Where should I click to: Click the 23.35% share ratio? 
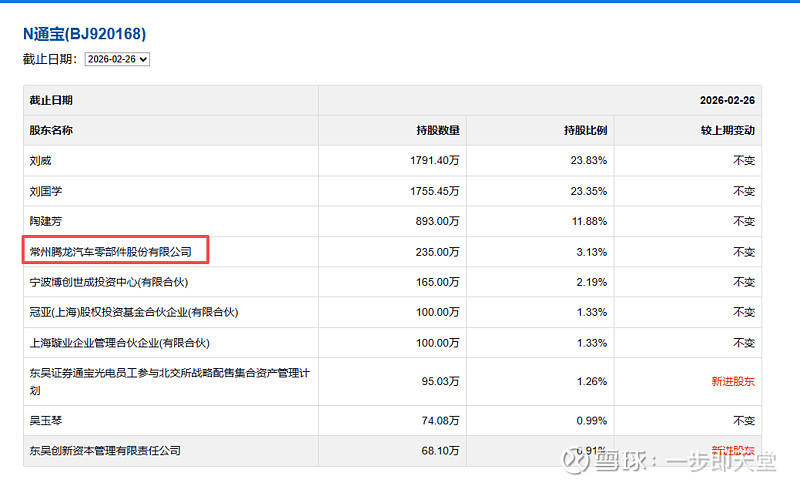tap(589, 191)
